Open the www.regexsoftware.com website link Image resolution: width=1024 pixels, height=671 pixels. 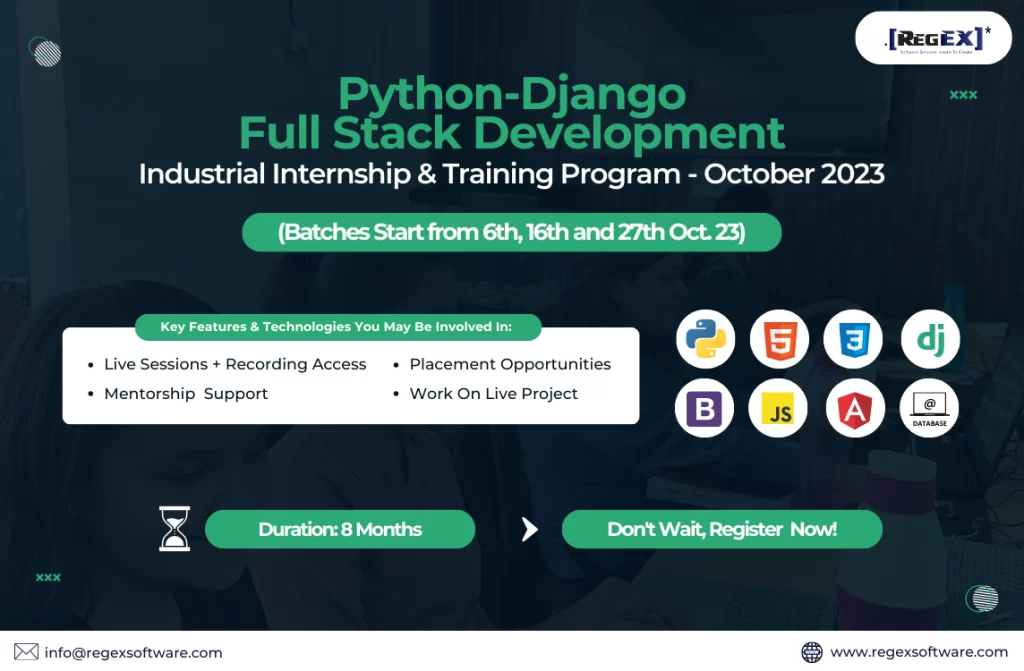pyautogui.click(x=919, y=652)
